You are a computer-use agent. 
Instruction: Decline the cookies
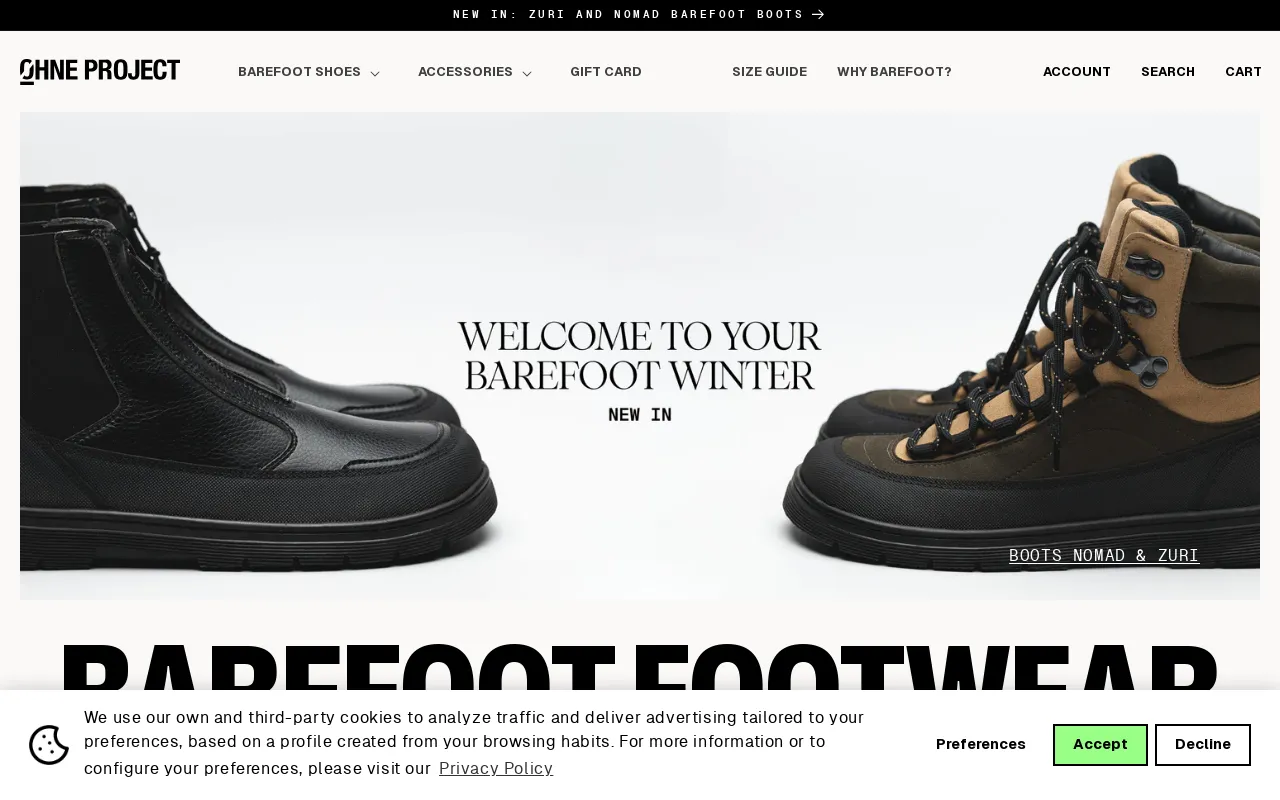click(x=1203, y=745)
